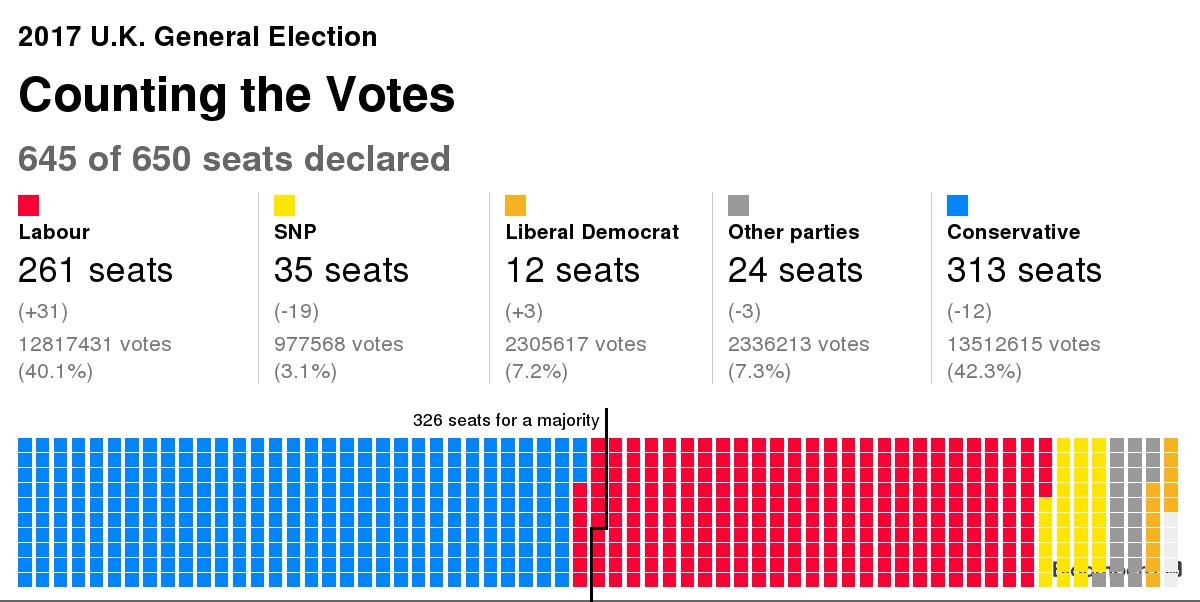Select the Other parties label
The height and width of the screenshot is (602, 1200).
pos(793,232)
